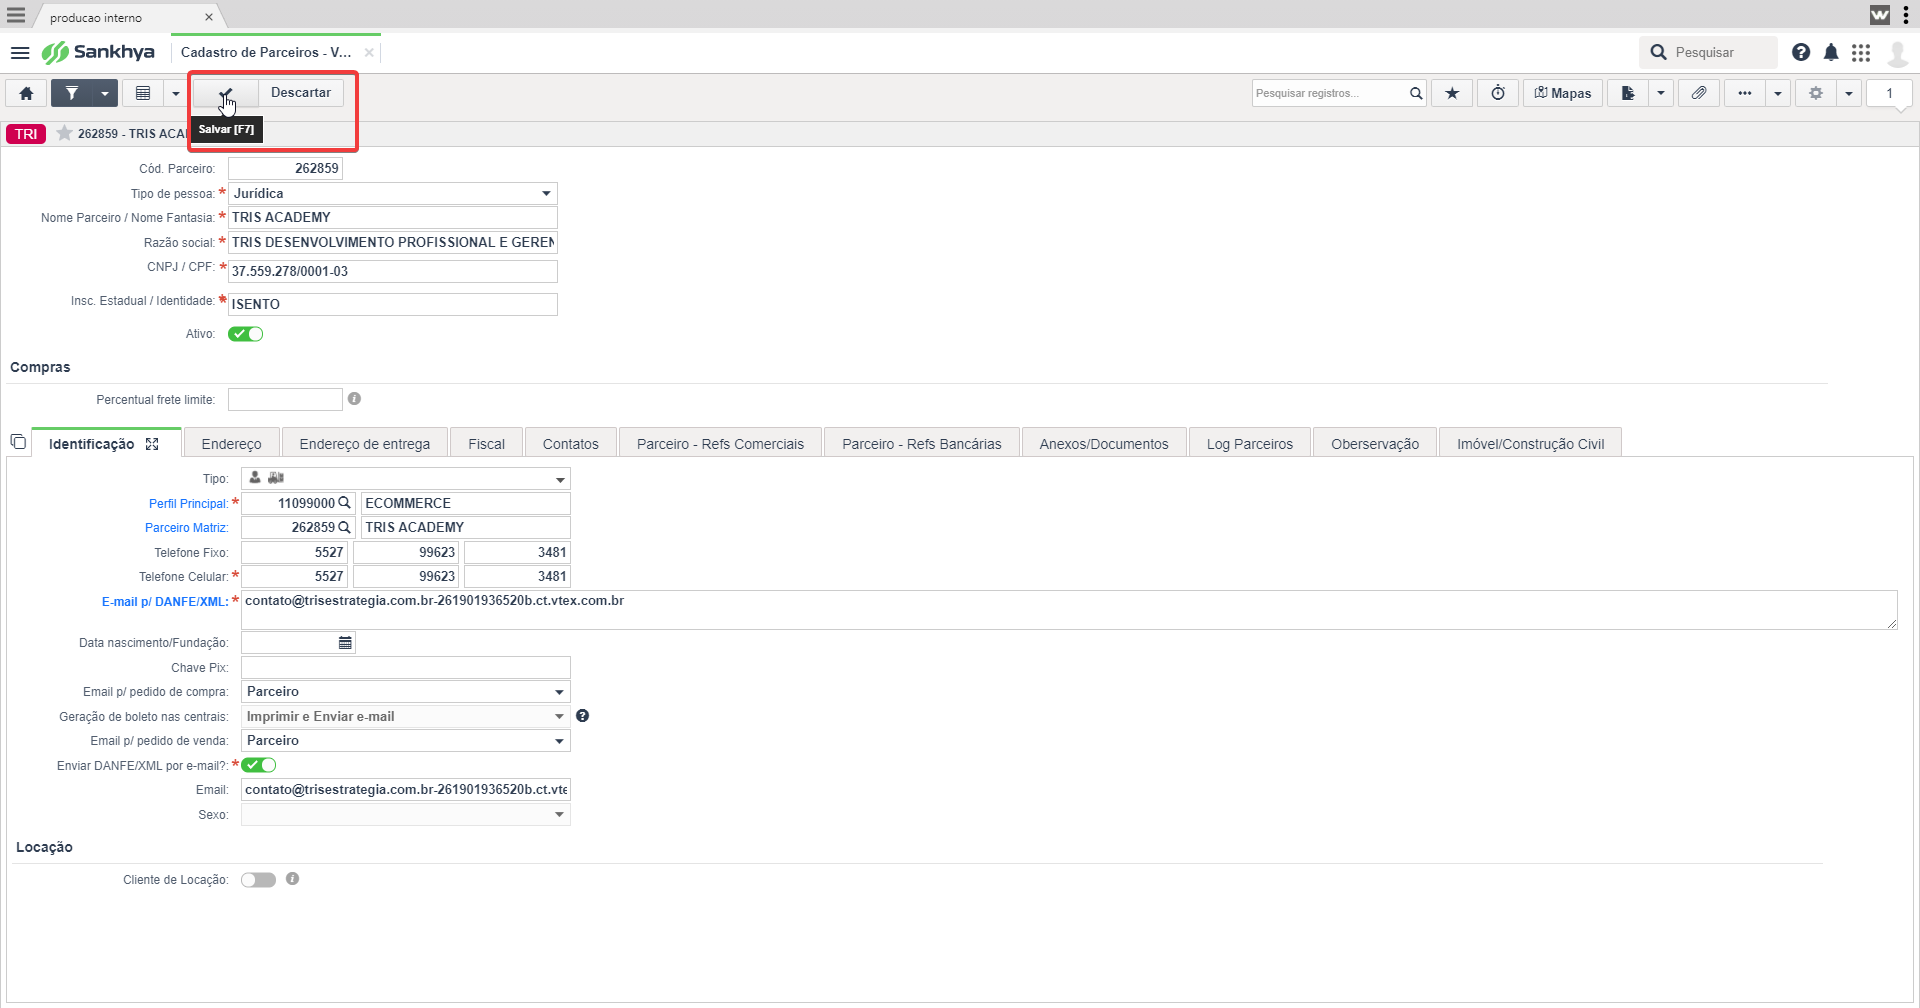Open the browser hamburger menu at top-left
Image resolution: width=1920 pixels, height=1008 pixels.
click(16, 15)
